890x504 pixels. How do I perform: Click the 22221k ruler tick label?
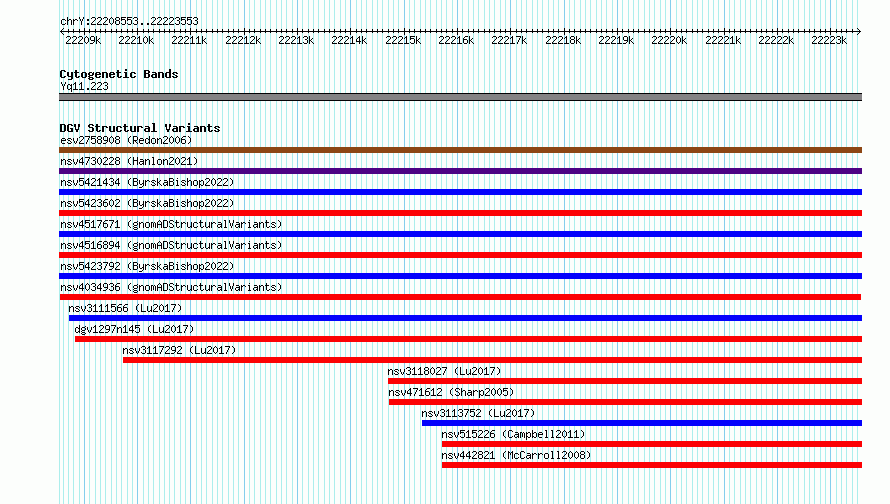pos(723,40)
